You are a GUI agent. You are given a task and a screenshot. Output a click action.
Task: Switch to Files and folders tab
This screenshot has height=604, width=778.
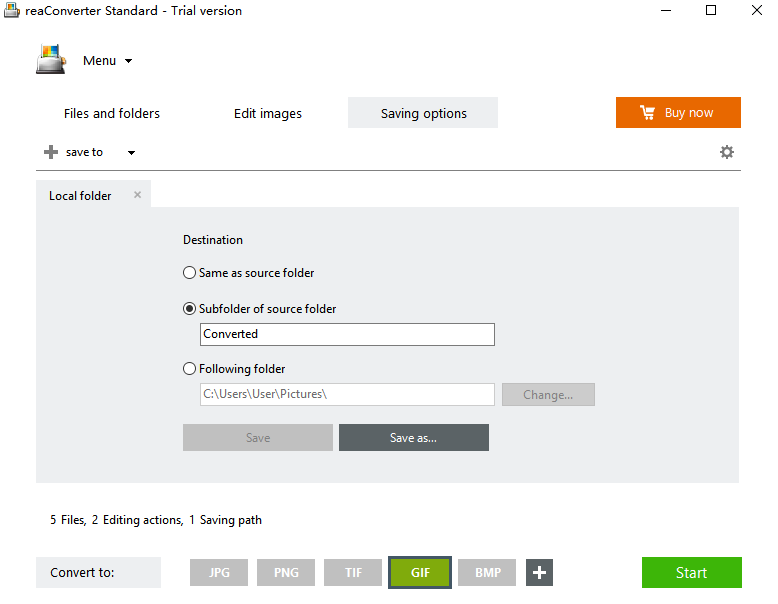[x=112, y=113]
